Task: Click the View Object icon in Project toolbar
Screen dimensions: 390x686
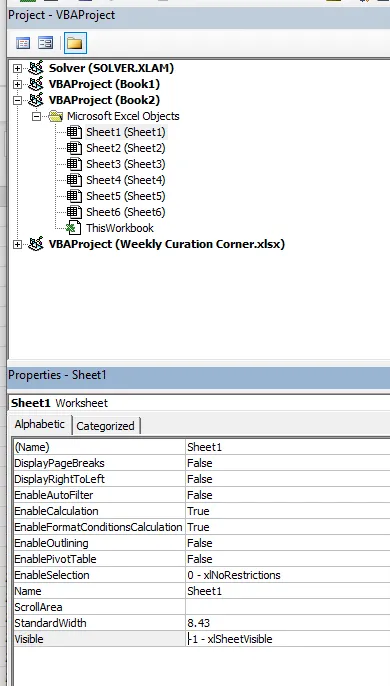Action: [x=45, y=43]
